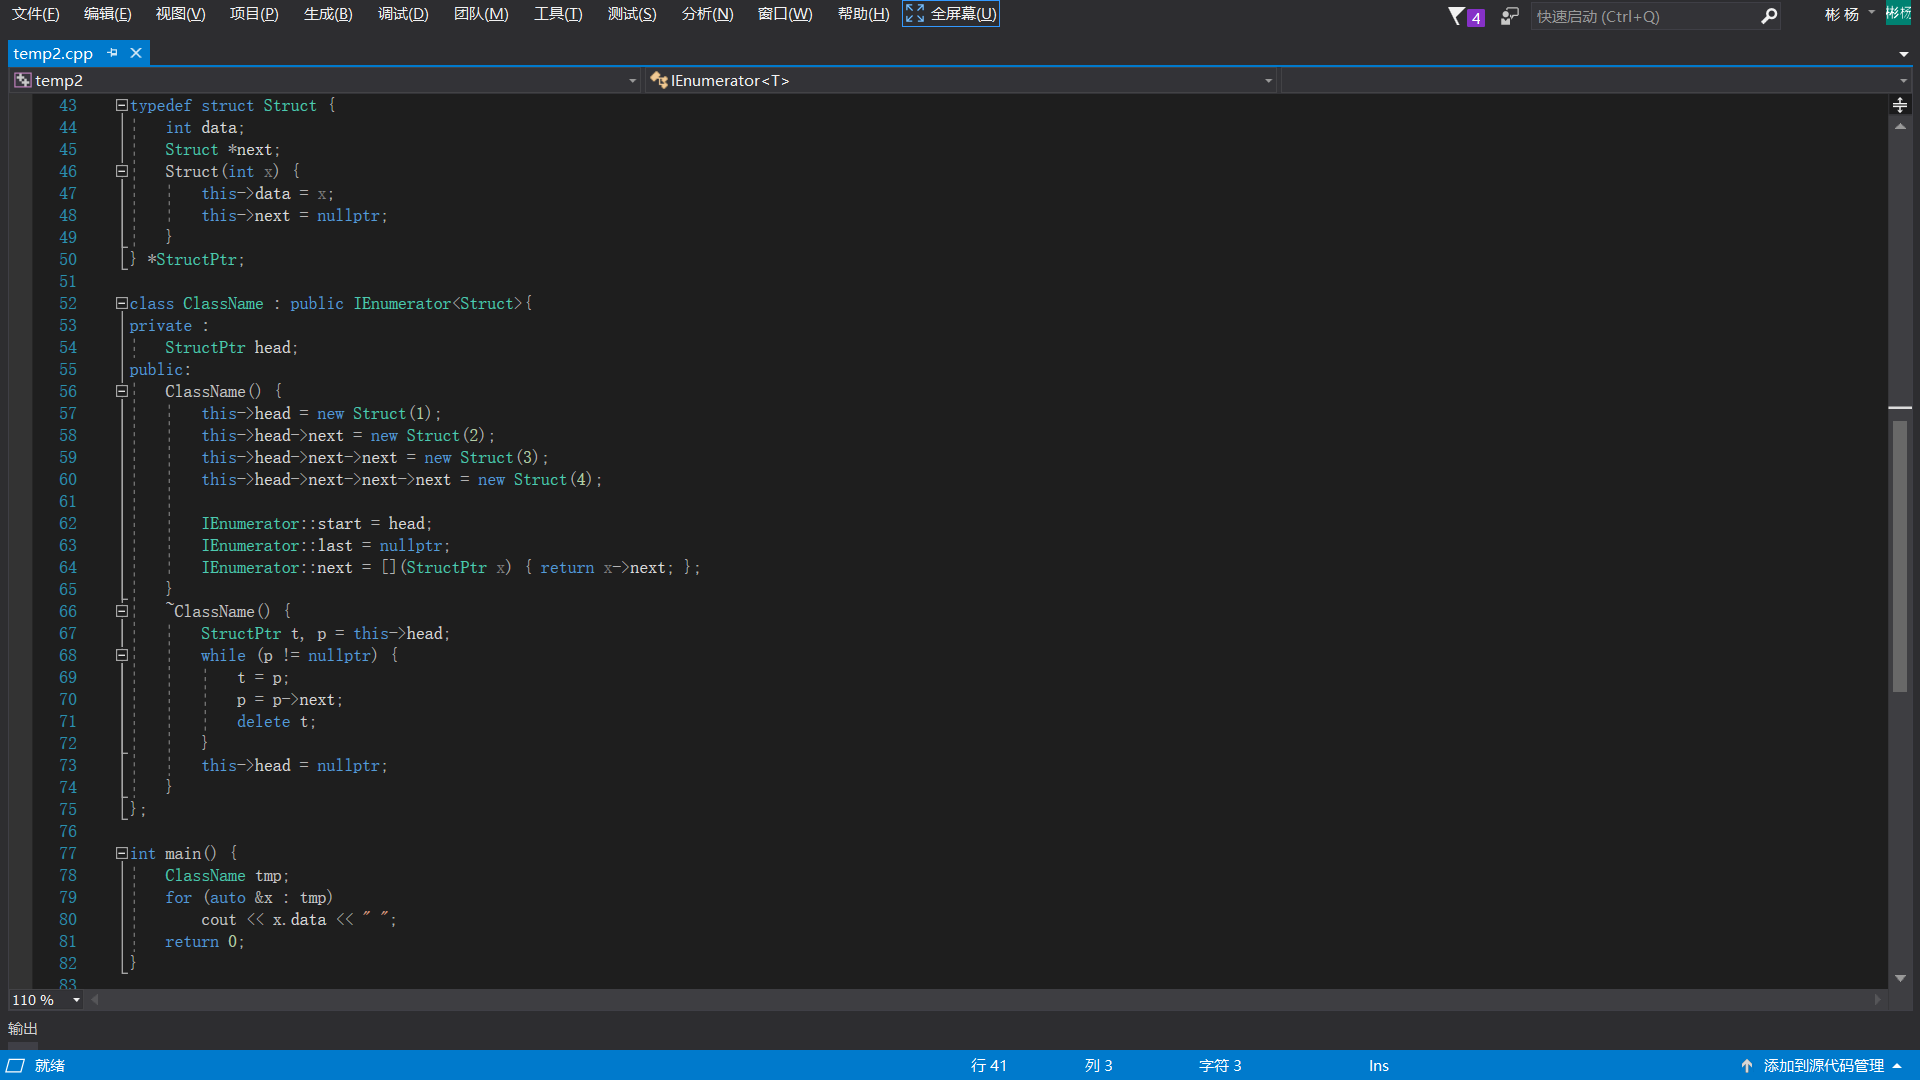Click the green user avatar

[x=1898, y=13]
